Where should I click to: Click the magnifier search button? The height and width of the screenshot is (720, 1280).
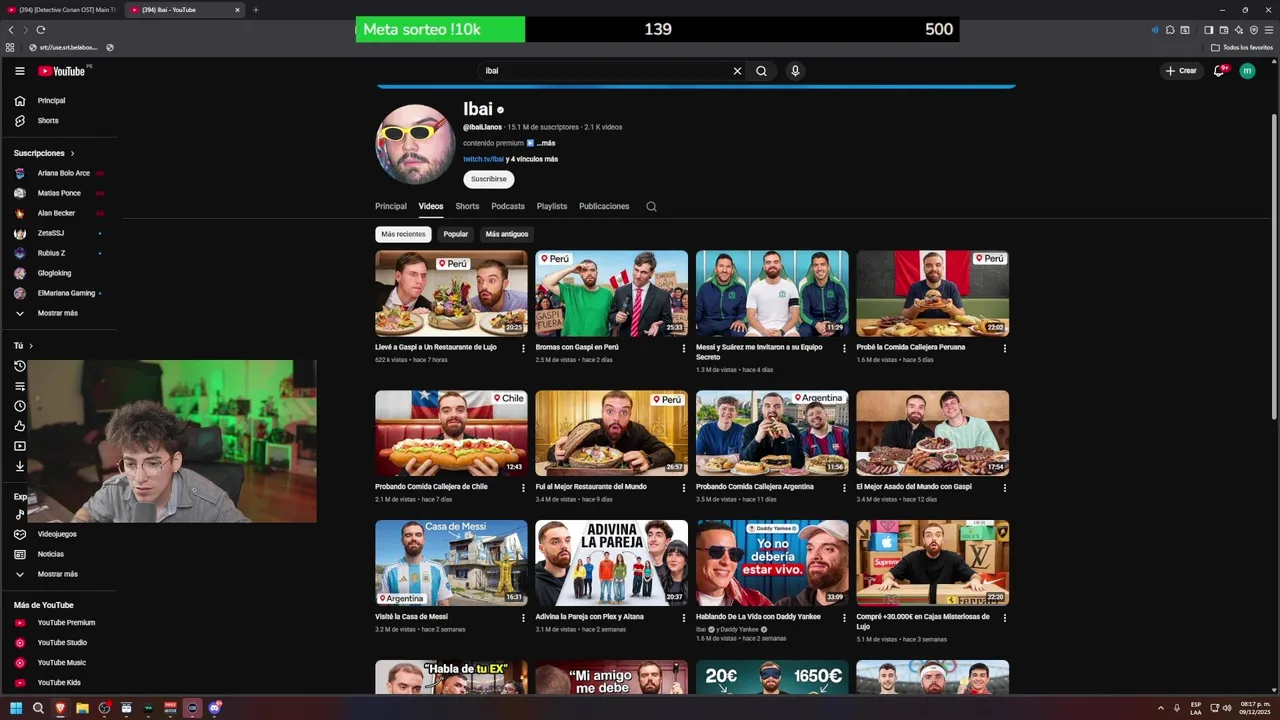coord(761,71)
